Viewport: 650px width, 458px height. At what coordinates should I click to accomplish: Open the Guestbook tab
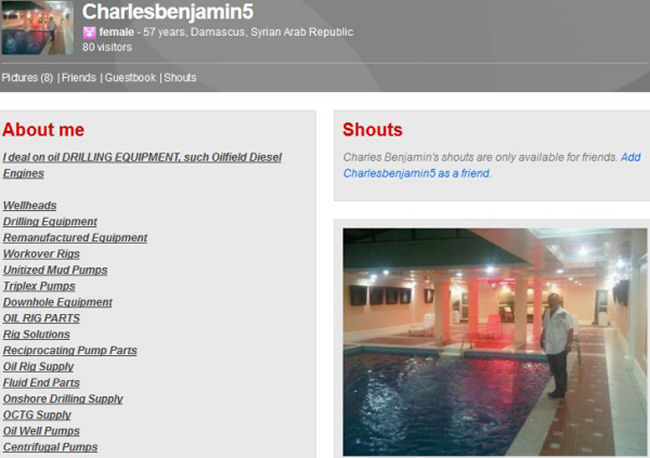pyautogui.click(x=130, y=78)
